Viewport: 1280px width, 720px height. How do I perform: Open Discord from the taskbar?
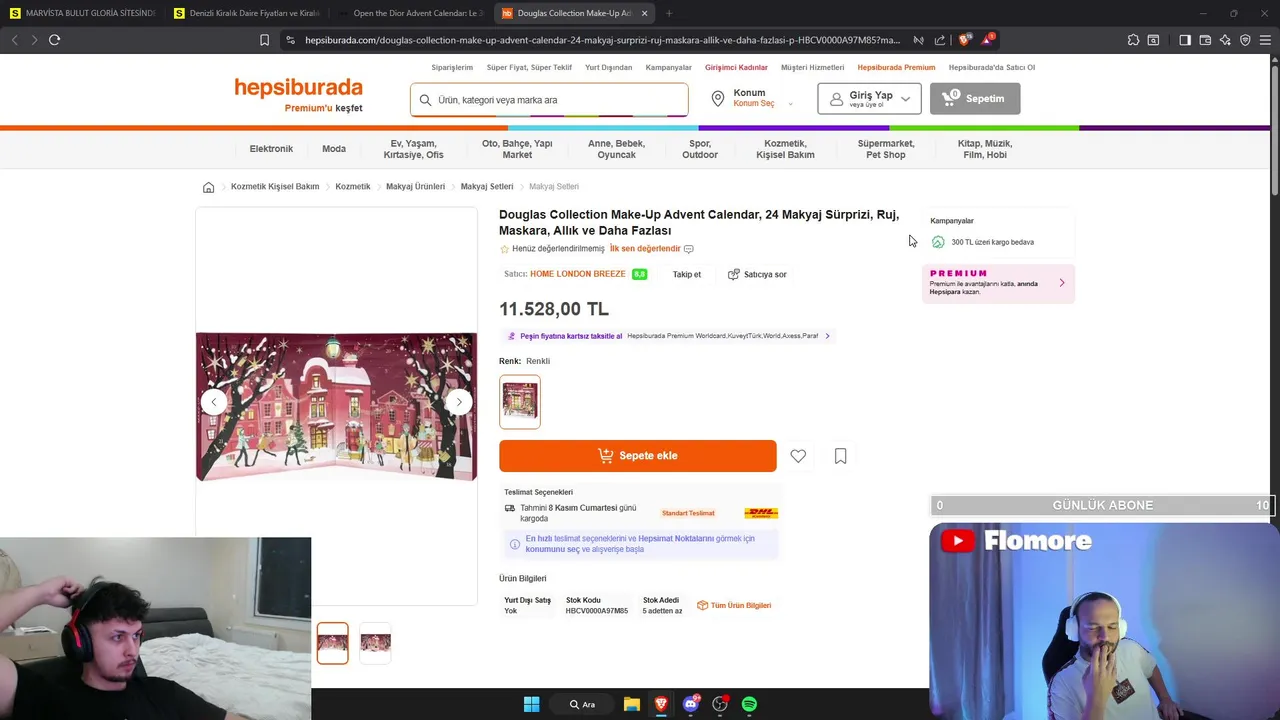[x=690, y=704]
